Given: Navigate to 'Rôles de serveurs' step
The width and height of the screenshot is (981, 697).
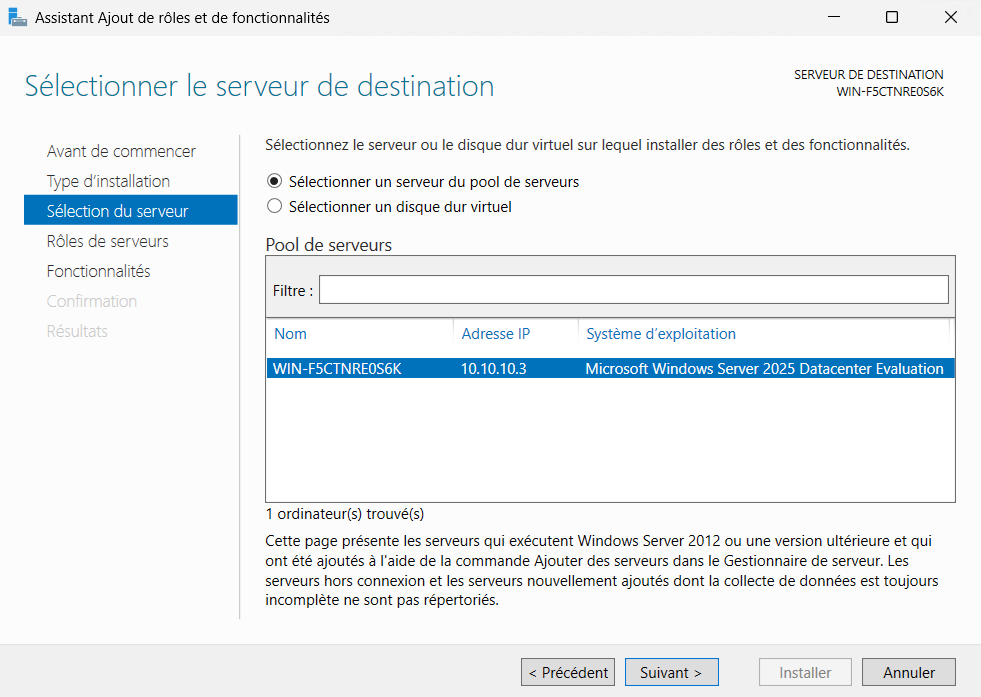Looking at the screenshot, I should [x=107, y=241].
